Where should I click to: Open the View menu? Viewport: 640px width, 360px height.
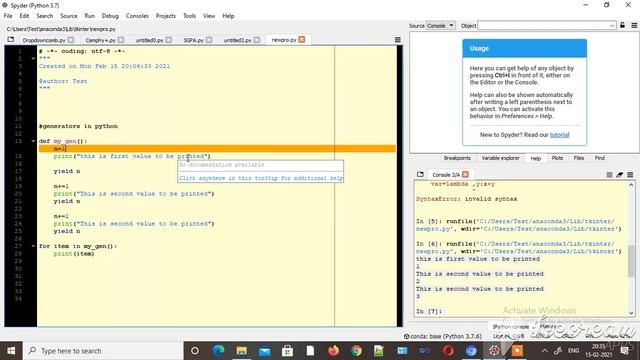pos(209,16)
